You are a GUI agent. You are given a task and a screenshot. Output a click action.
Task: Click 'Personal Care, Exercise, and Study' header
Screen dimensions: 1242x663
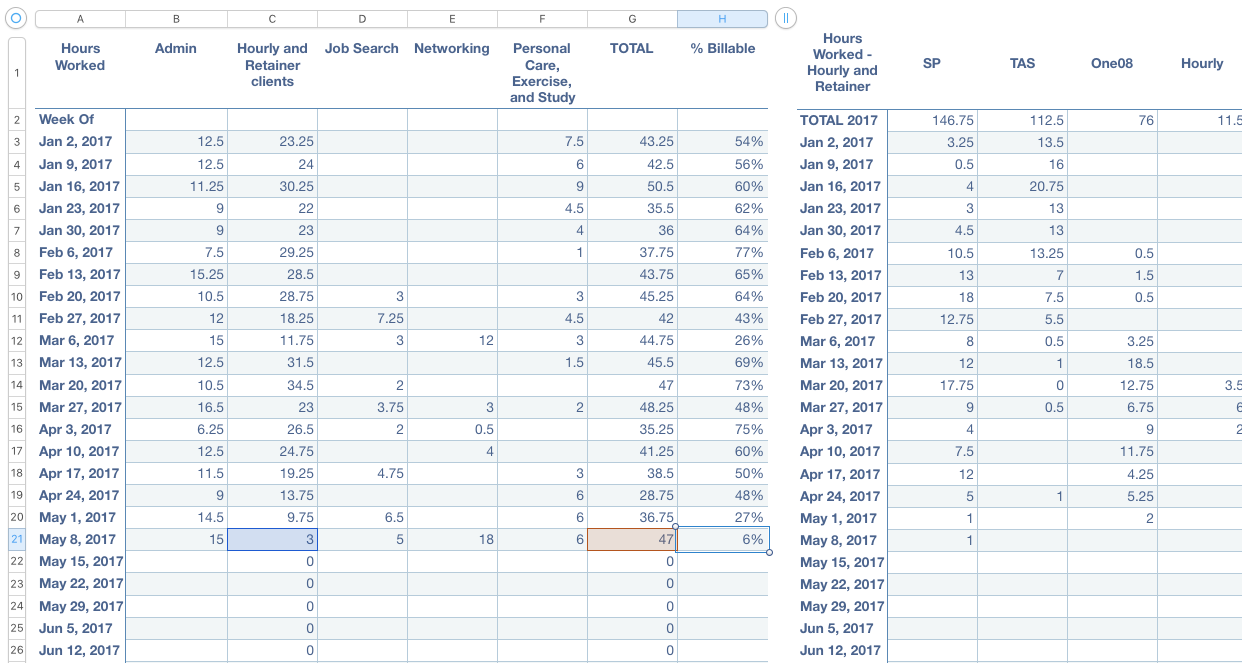[x=542, y=73]
